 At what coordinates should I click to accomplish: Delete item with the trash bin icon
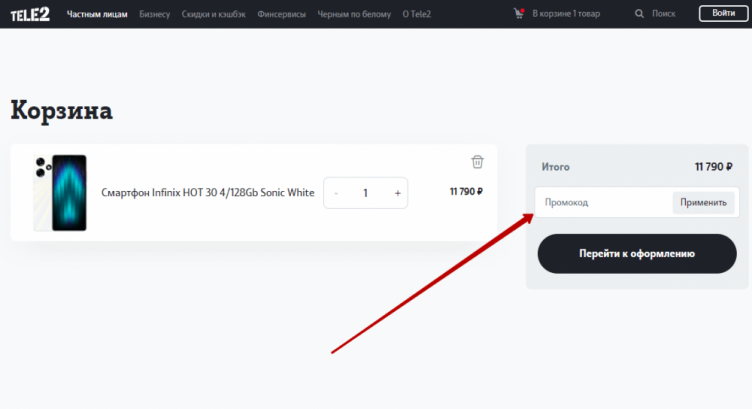coord(477,162)
